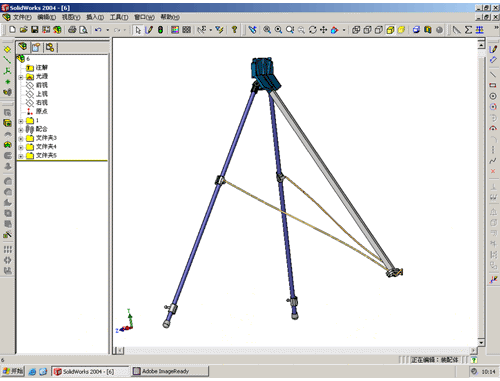Click the plane icon in the left reference toolbar
This screenshot has width=500, height=381.
pos(7,49)
